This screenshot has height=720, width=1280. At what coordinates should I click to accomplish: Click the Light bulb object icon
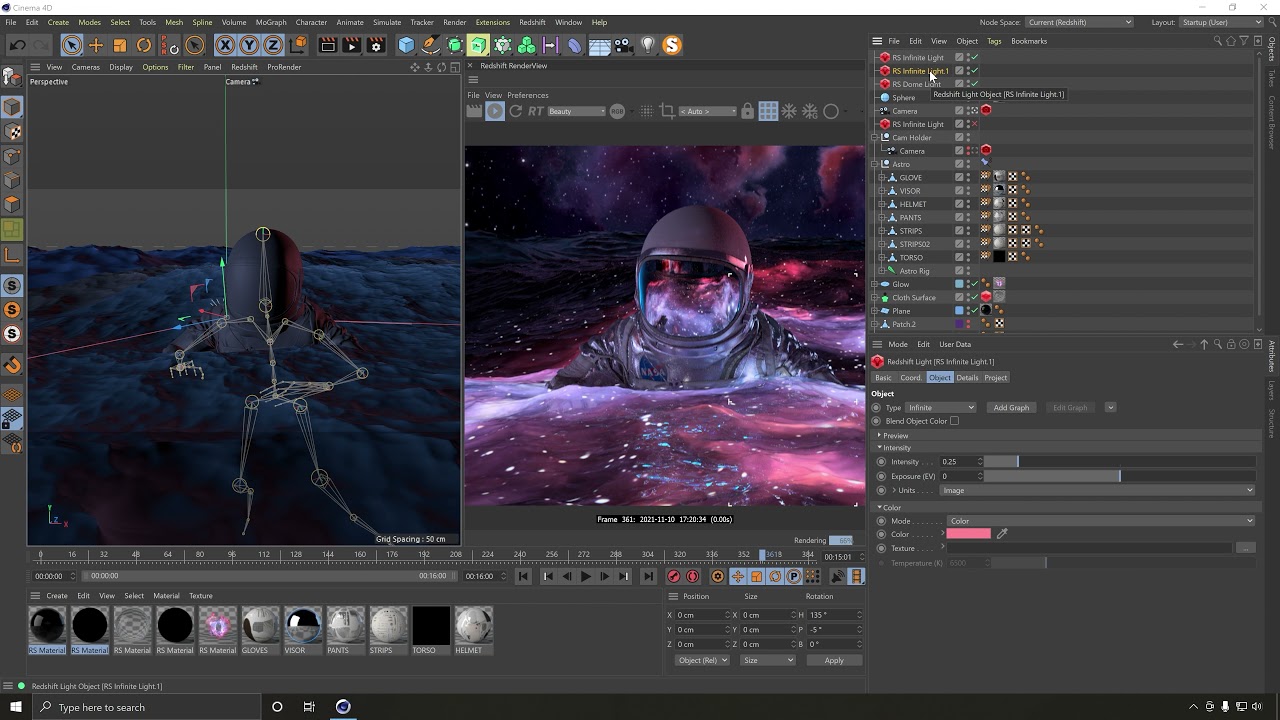tap(648, 45)
